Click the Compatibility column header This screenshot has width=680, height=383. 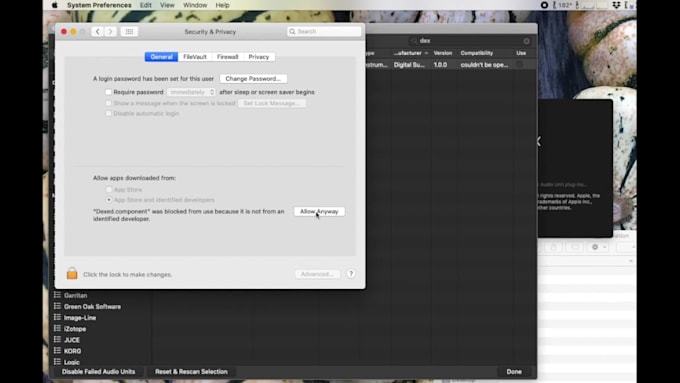[x=477, y=53]
